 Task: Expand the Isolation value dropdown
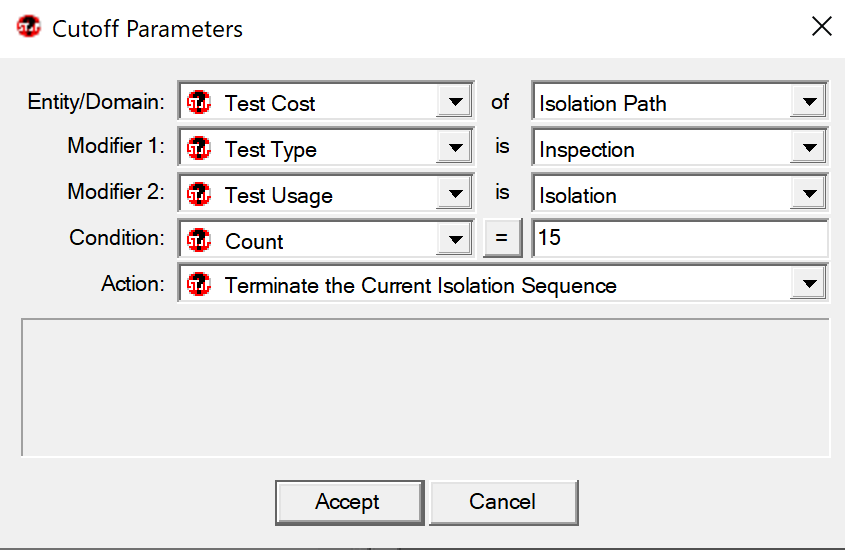[x=809, y=193]
